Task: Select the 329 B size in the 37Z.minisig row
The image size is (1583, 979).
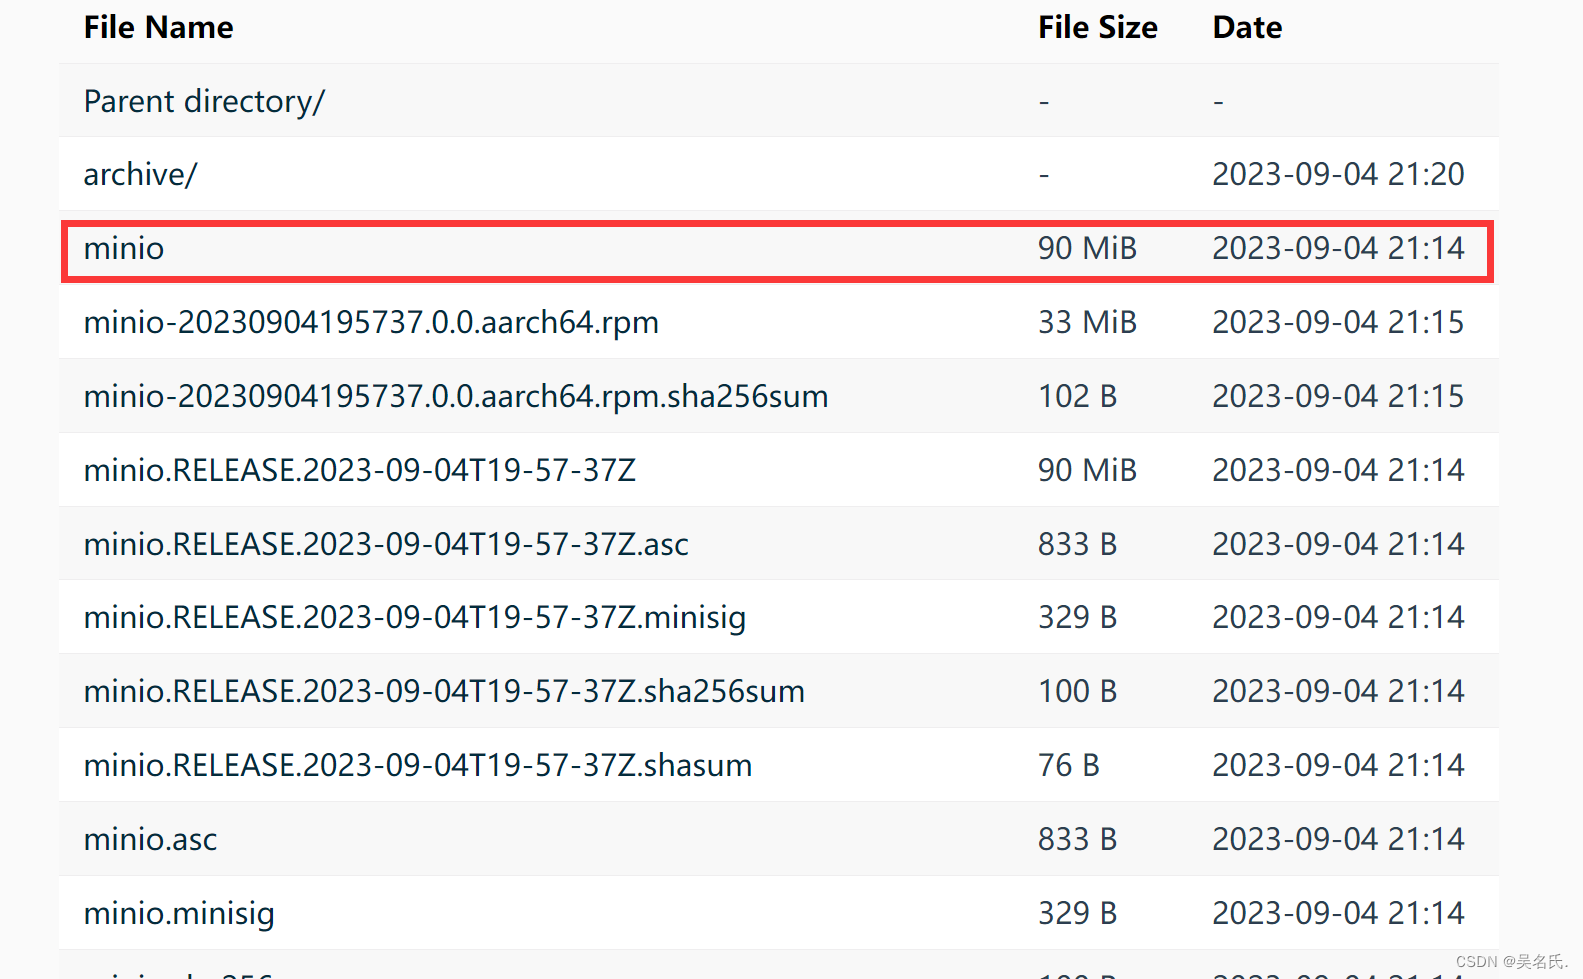Action: coord(1077,617)
